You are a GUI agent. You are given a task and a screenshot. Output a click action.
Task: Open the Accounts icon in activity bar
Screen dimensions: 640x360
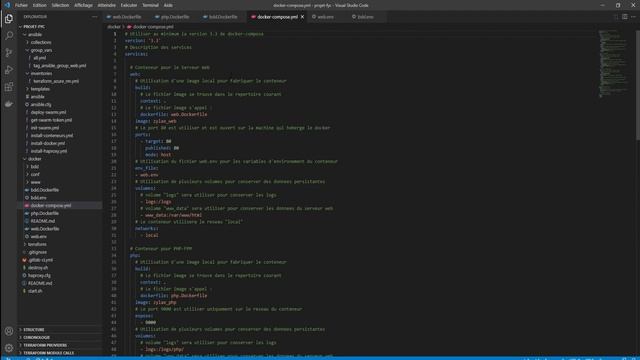point(9,331)
